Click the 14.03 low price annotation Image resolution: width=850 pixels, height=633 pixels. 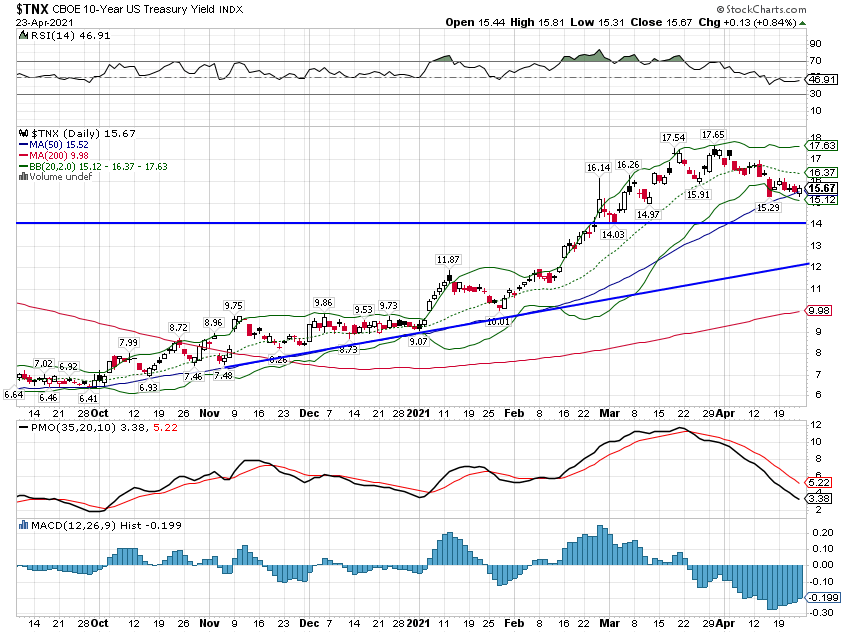[x=613, y=234]
